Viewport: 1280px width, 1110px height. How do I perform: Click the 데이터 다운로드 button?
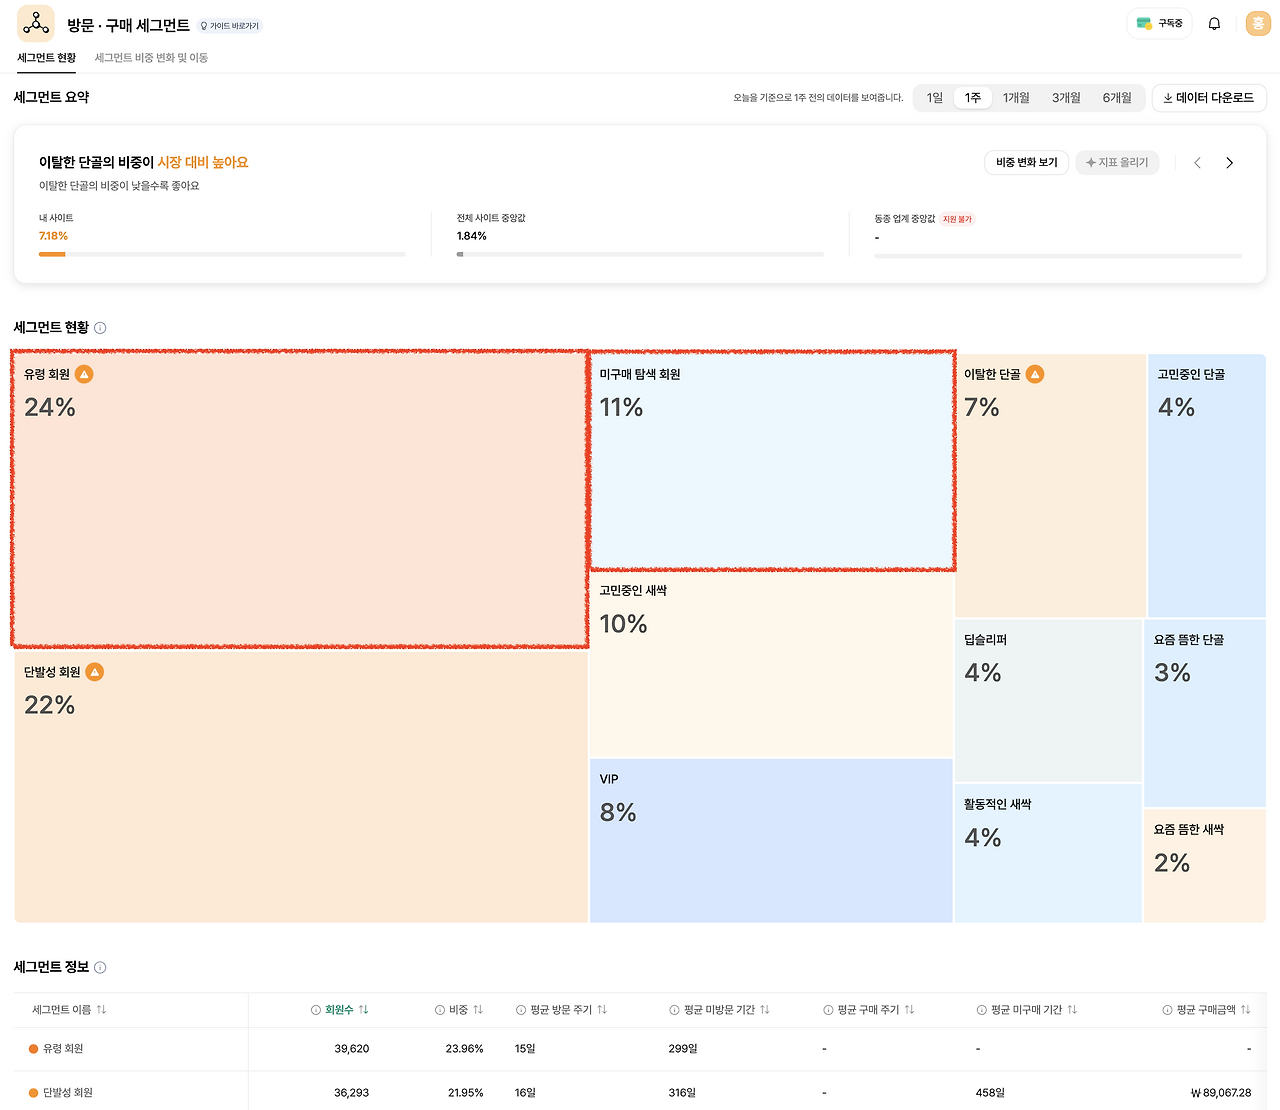click(1209, 98)
